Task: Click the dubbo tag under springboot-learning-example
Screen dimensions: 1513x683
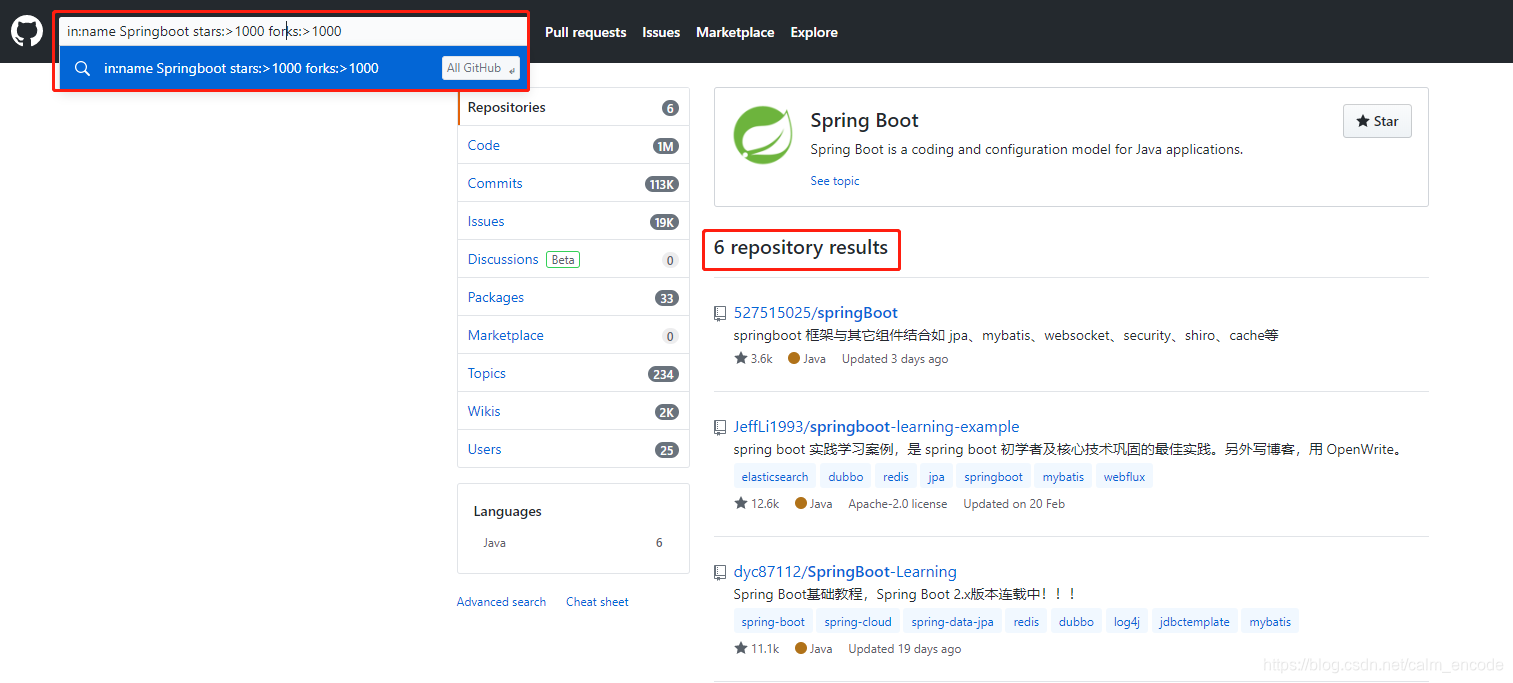Action: click(x=846, y=477)
